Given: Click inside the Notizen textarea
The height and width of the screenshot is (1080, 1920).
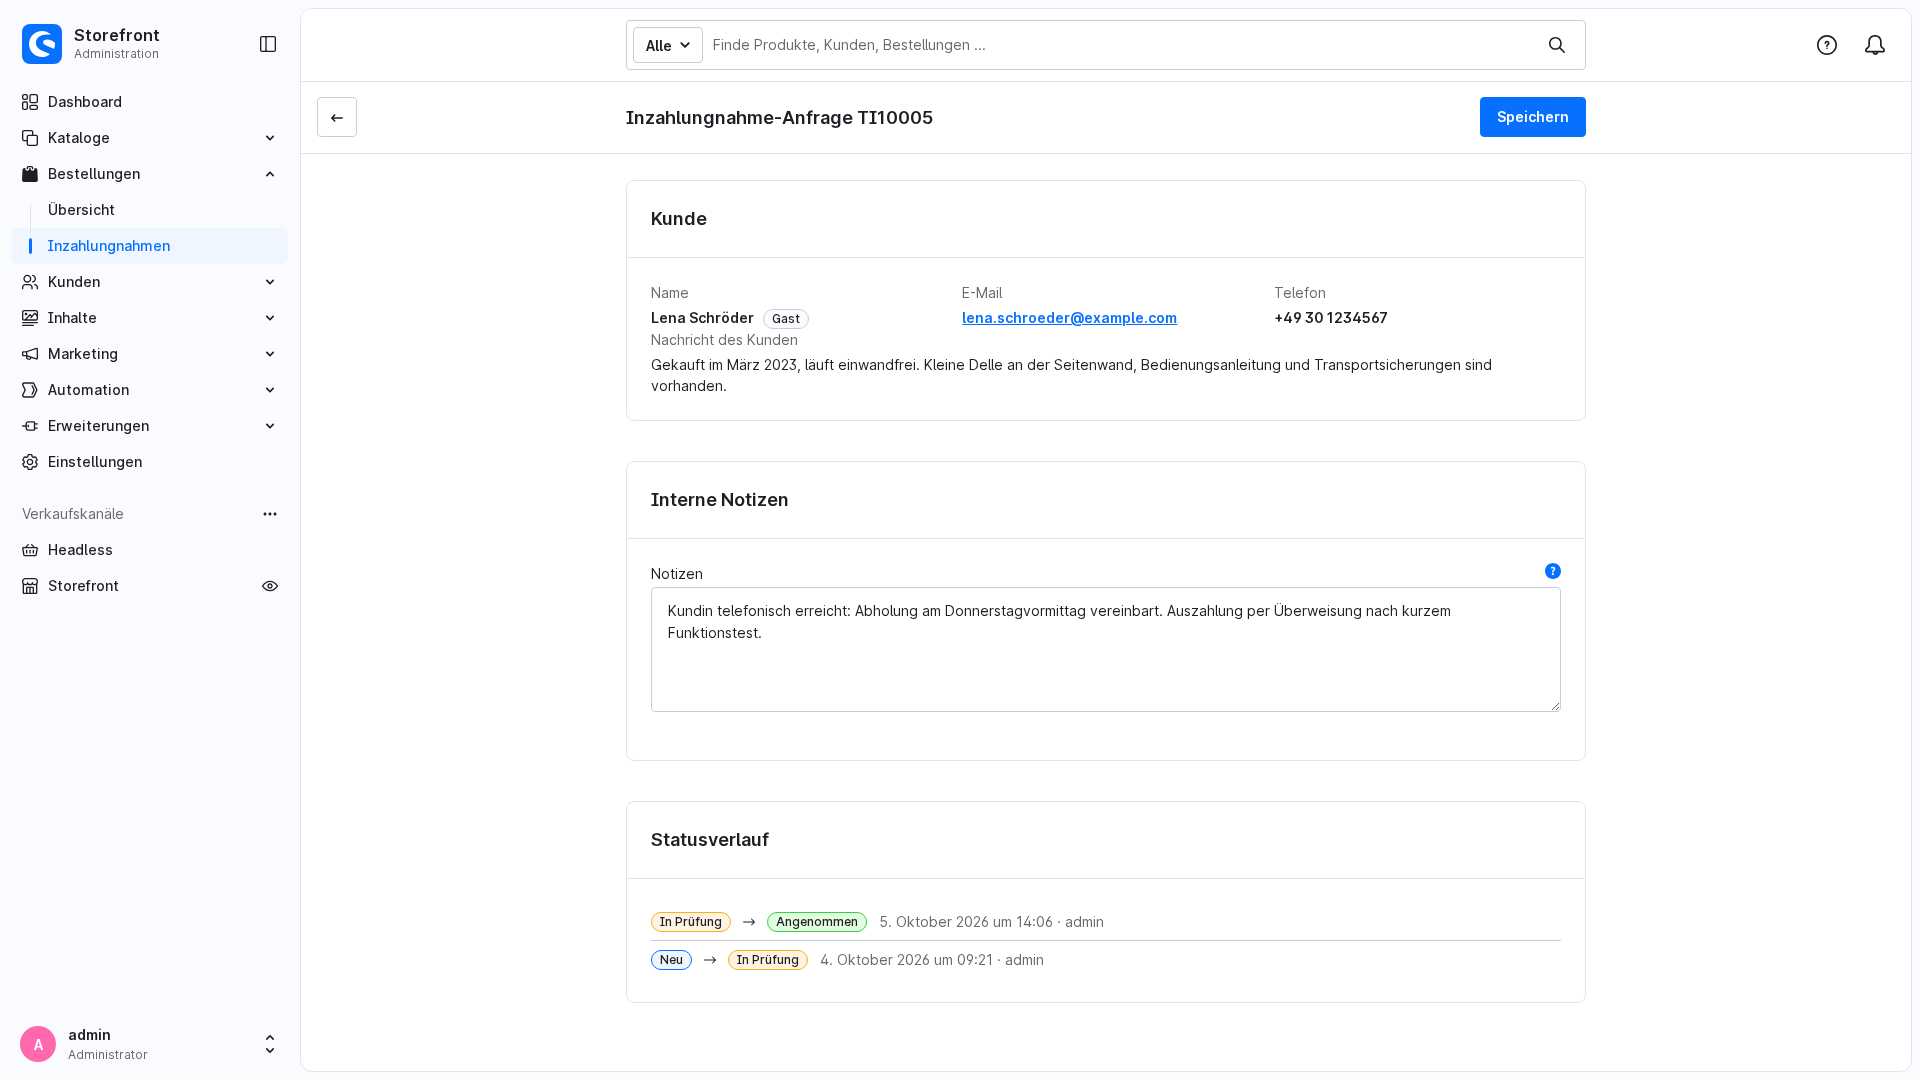Looking at the screenshot, I should click(x=1106, y=650).
